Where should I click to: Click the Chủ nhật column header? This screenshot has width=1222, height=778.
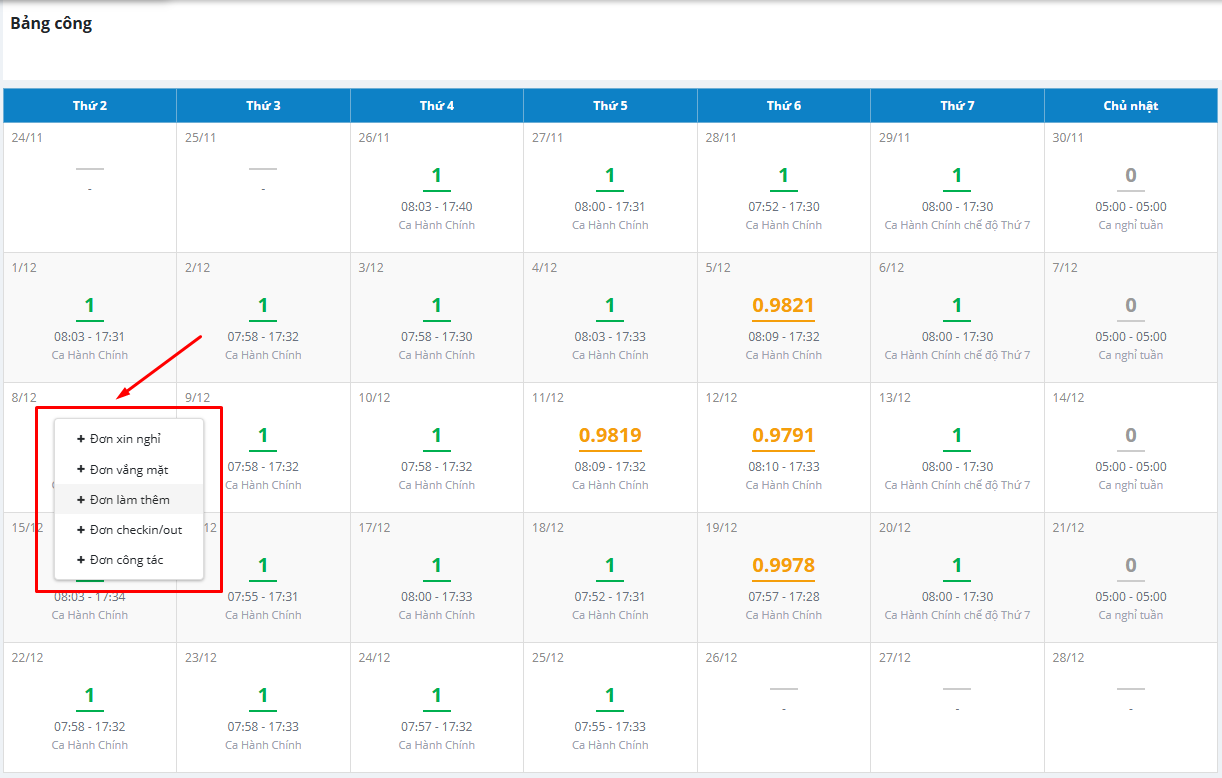tap(1130, 106)
